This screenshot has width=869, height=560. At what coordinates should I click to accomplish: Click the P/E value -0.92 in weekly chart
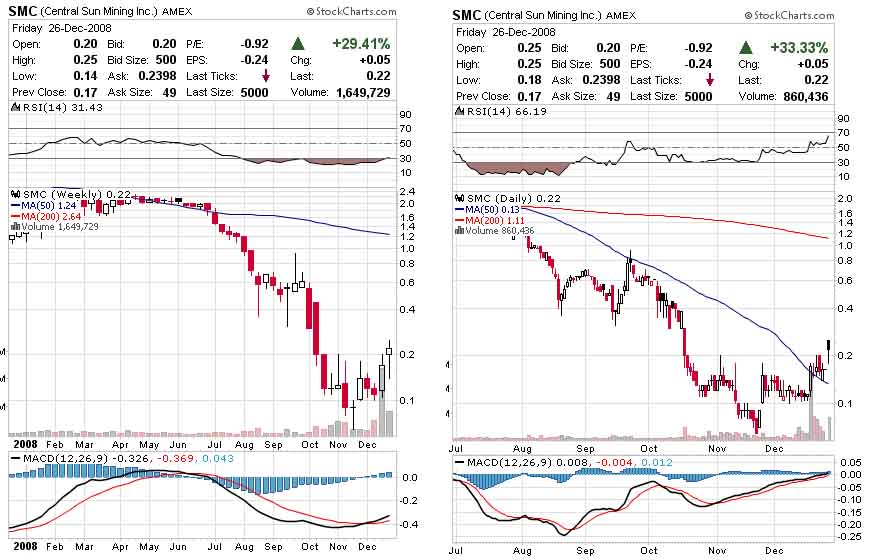pos(254,44)
